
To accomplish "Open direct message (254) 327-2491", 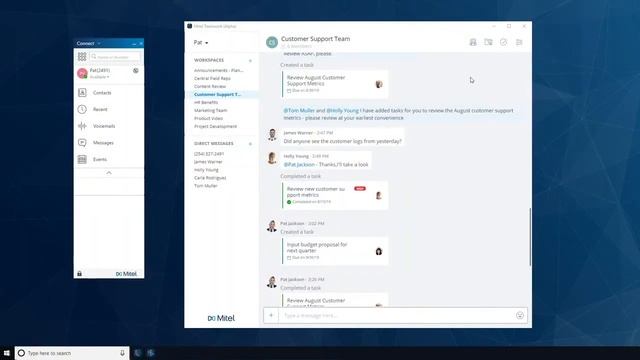I will tap(209, 154).
